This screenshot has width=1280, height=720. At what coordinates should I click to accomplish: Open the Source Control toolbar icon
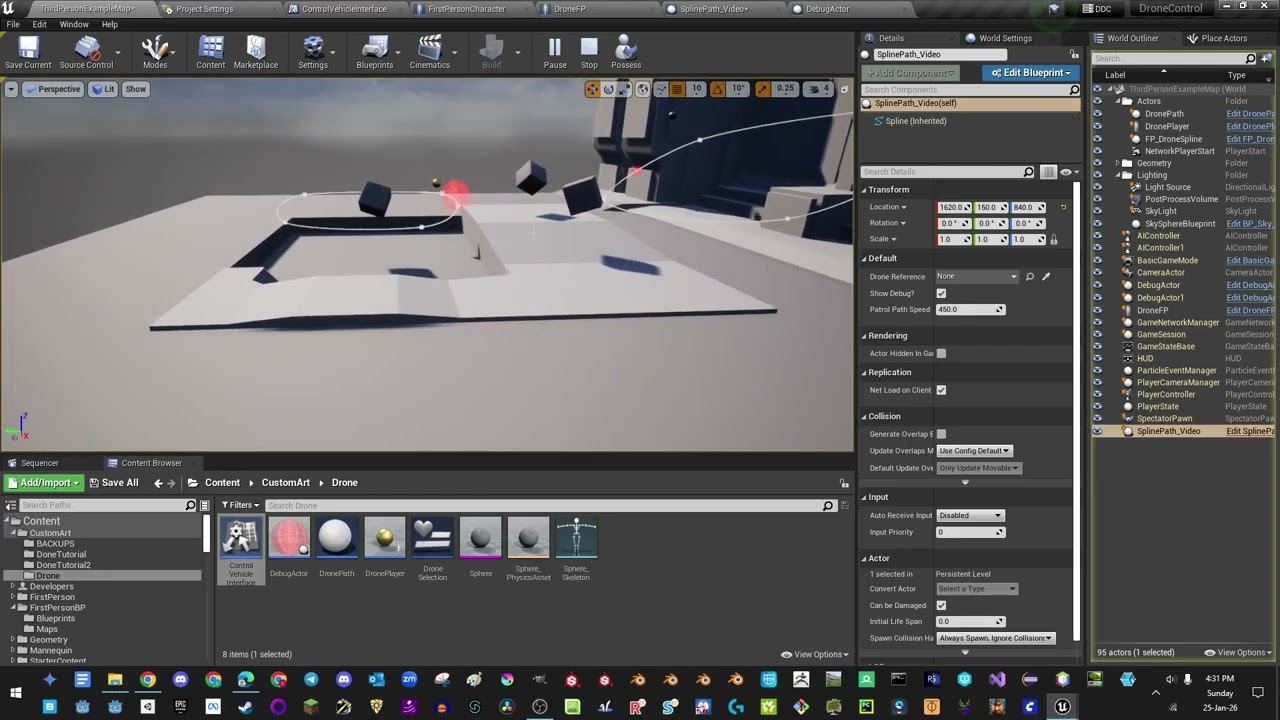point(86,52)
